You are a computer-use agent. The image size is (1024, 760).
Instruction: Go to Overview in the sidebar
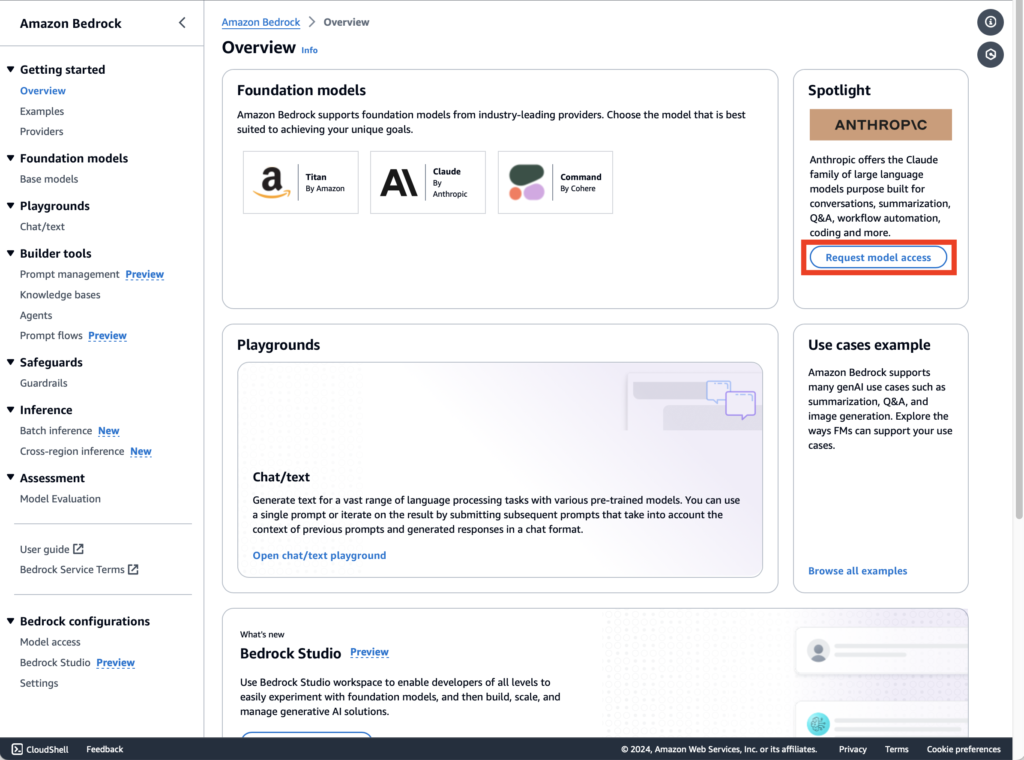[x=42, y=91]
